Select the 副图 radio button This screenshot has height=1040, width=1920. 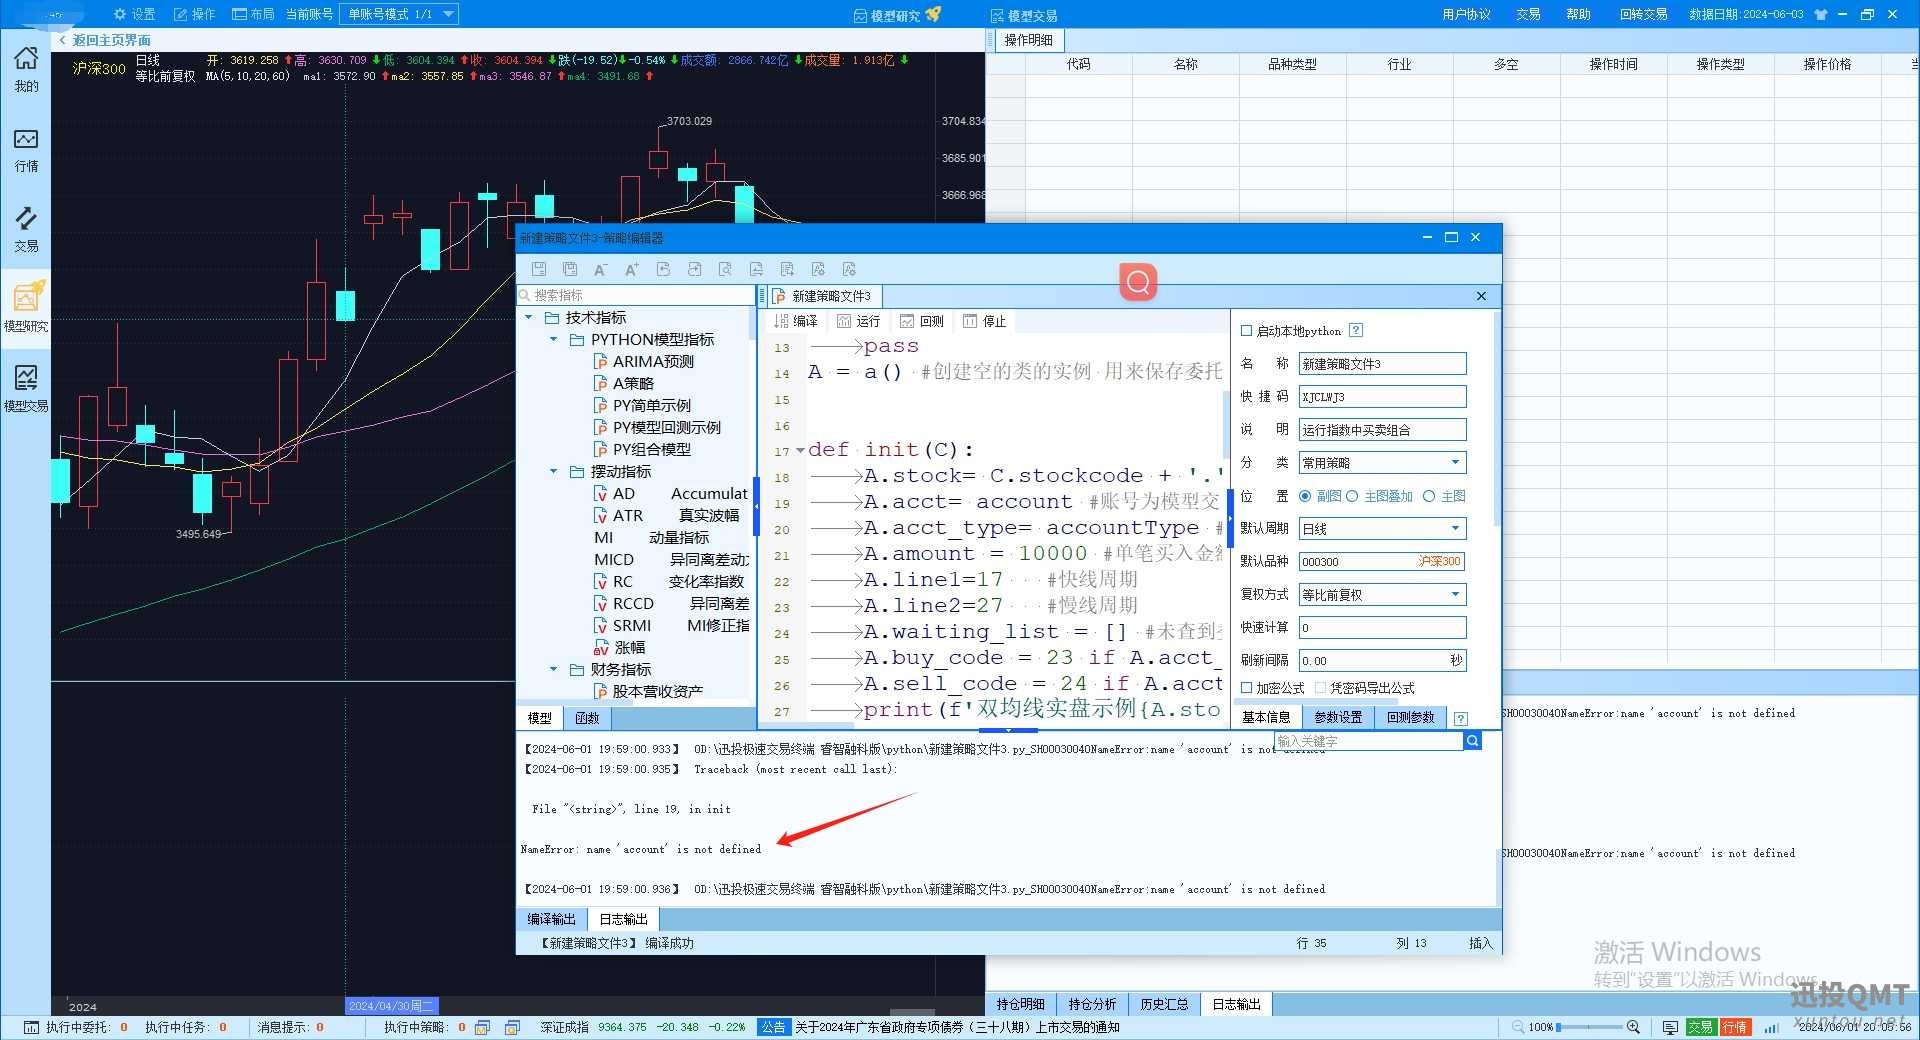point(1305,496)
